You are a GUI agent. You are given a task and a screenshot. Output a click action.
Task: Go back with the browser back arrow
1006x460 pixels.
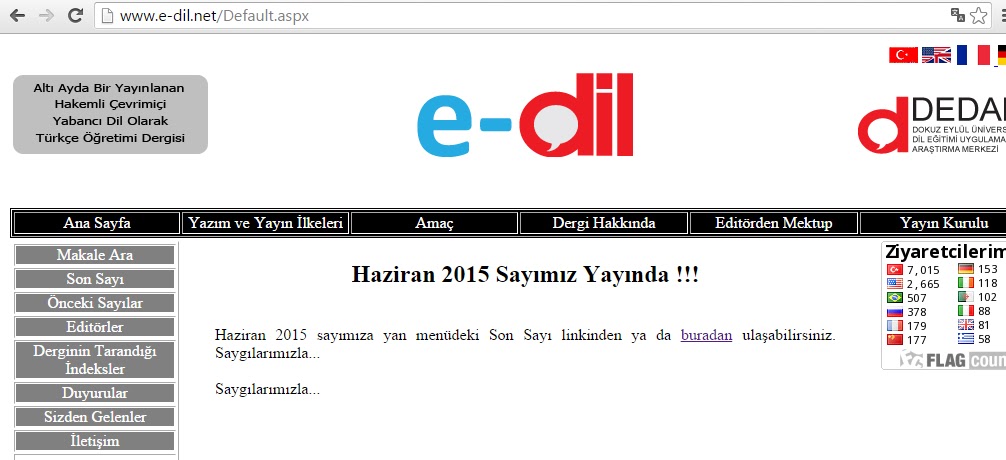click(x=17, y=16)
